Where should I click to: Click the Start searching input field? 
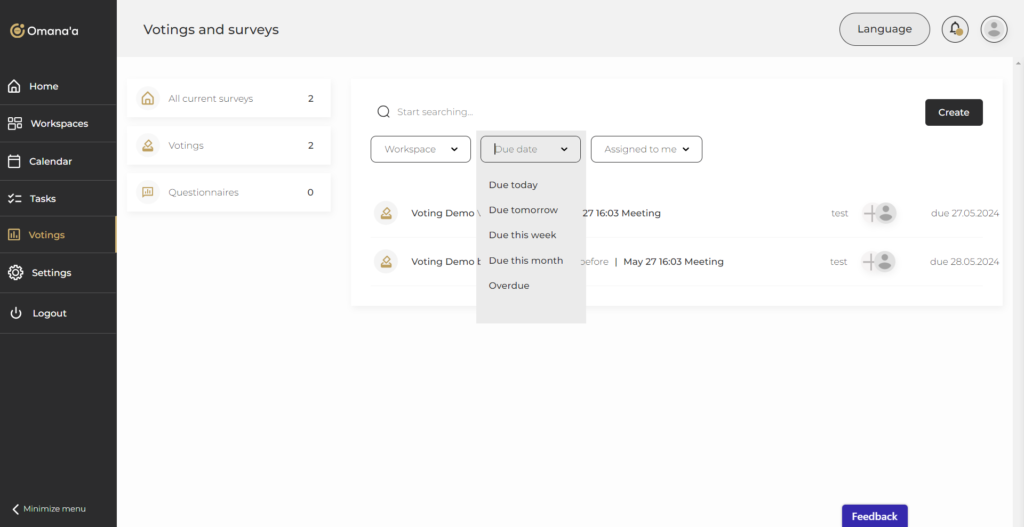[600, 112]
